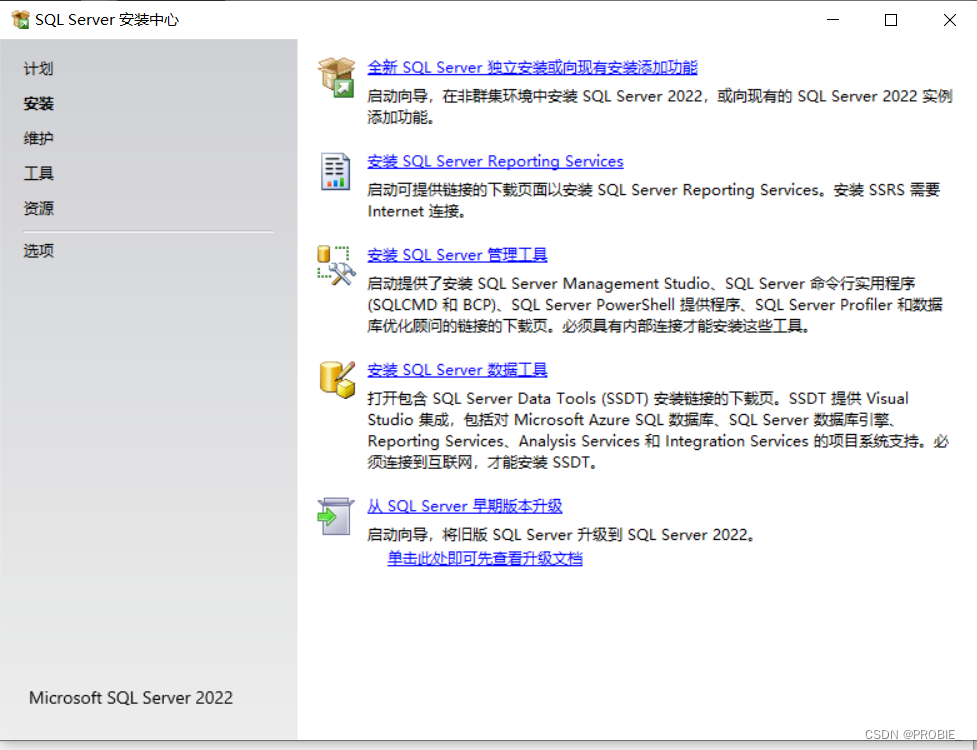This screenshot has height=750, width=977.
Task: Click the 启动向导，将旧版 upgrade description
Action: click(563, 534)
